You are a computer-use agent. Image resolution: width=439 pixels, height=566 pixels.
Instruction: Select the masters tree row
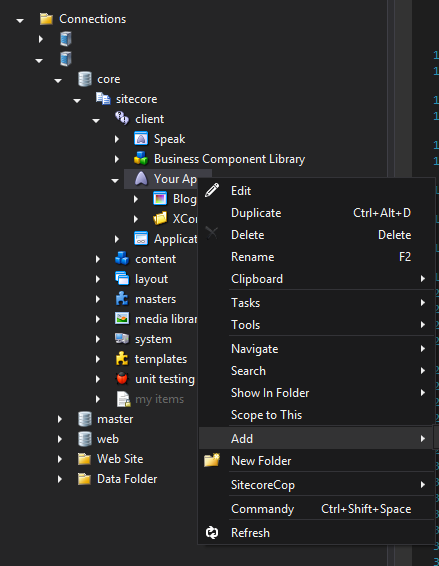(155, 299)
